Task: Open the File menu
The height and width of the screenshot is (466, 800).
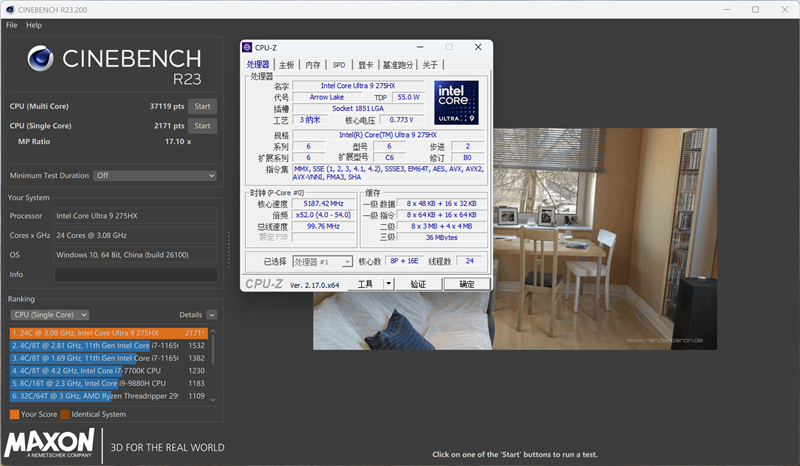Action: click(12, 25)
